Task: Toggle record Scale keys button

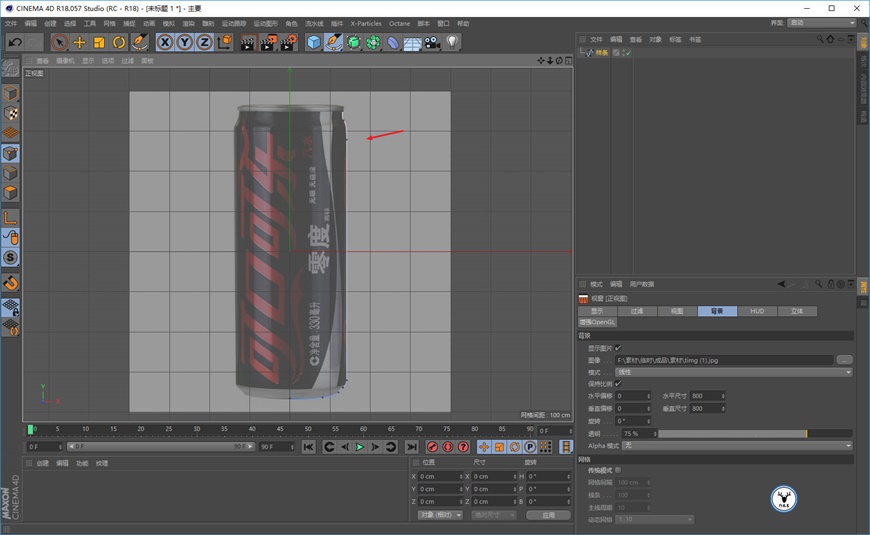Action: [x=499, y=447]
